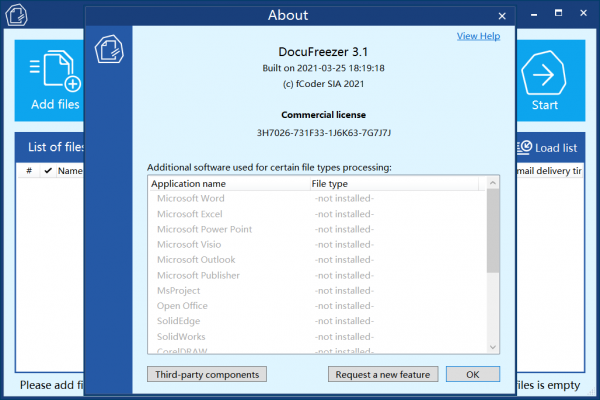The image size is (600, 400).
Task: Maximize the main DocuFreezer window
Action: click(x=559, y=13)
